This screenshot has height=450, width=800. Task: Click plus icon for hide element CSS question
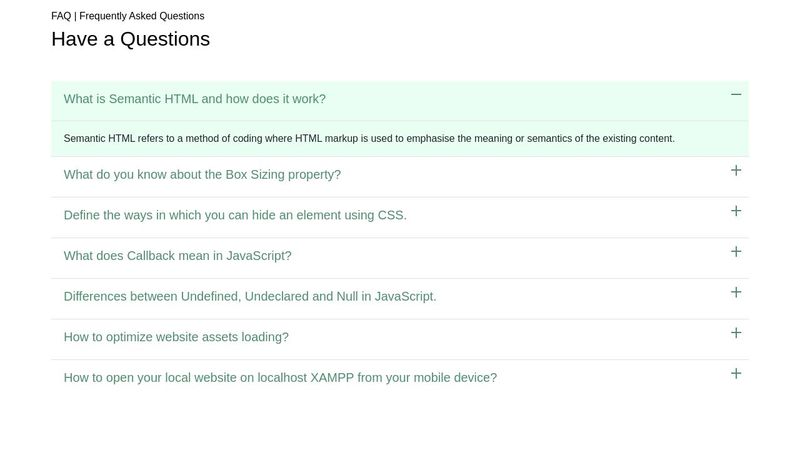point(736,211)
